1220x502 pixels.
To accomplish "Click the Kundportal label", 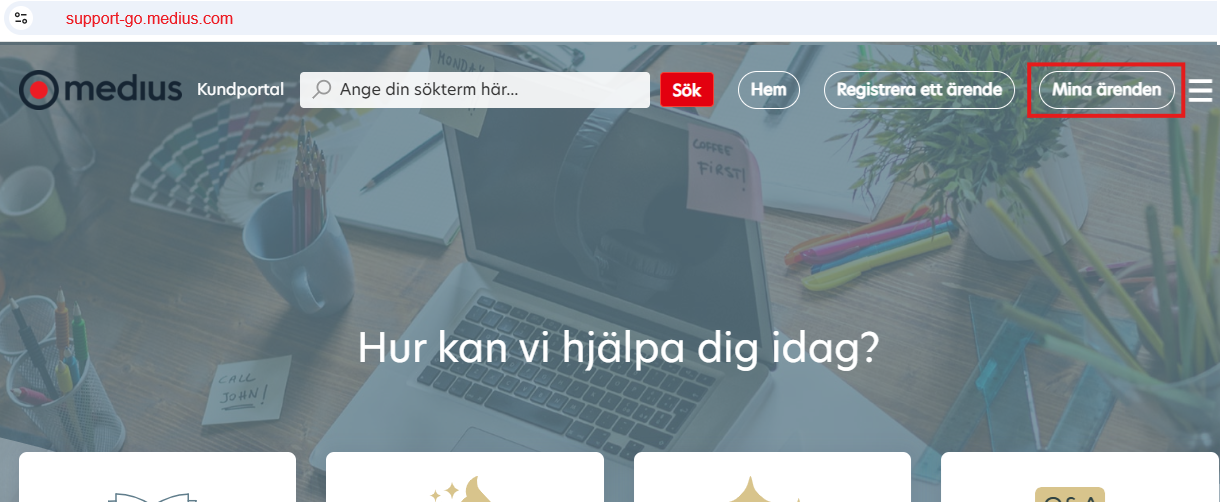I will tap(240, 89).
